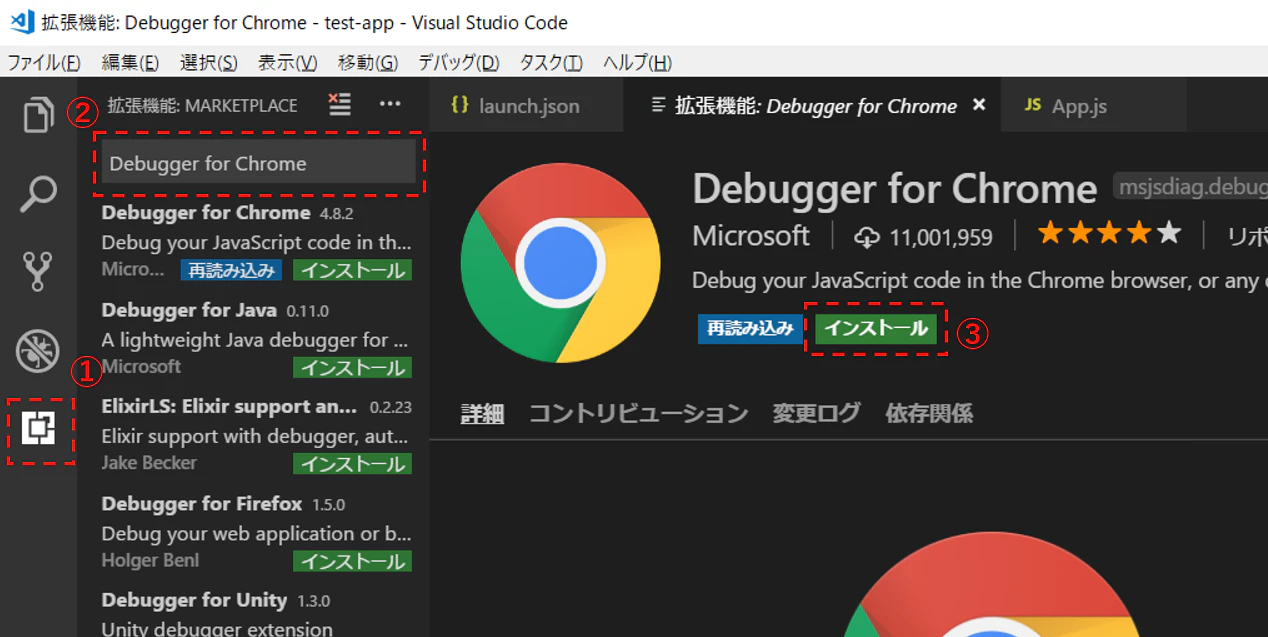Click the star rating of Debugger for Chrome
This screenshot has height=637, width=1268.
click(1109, 234)
